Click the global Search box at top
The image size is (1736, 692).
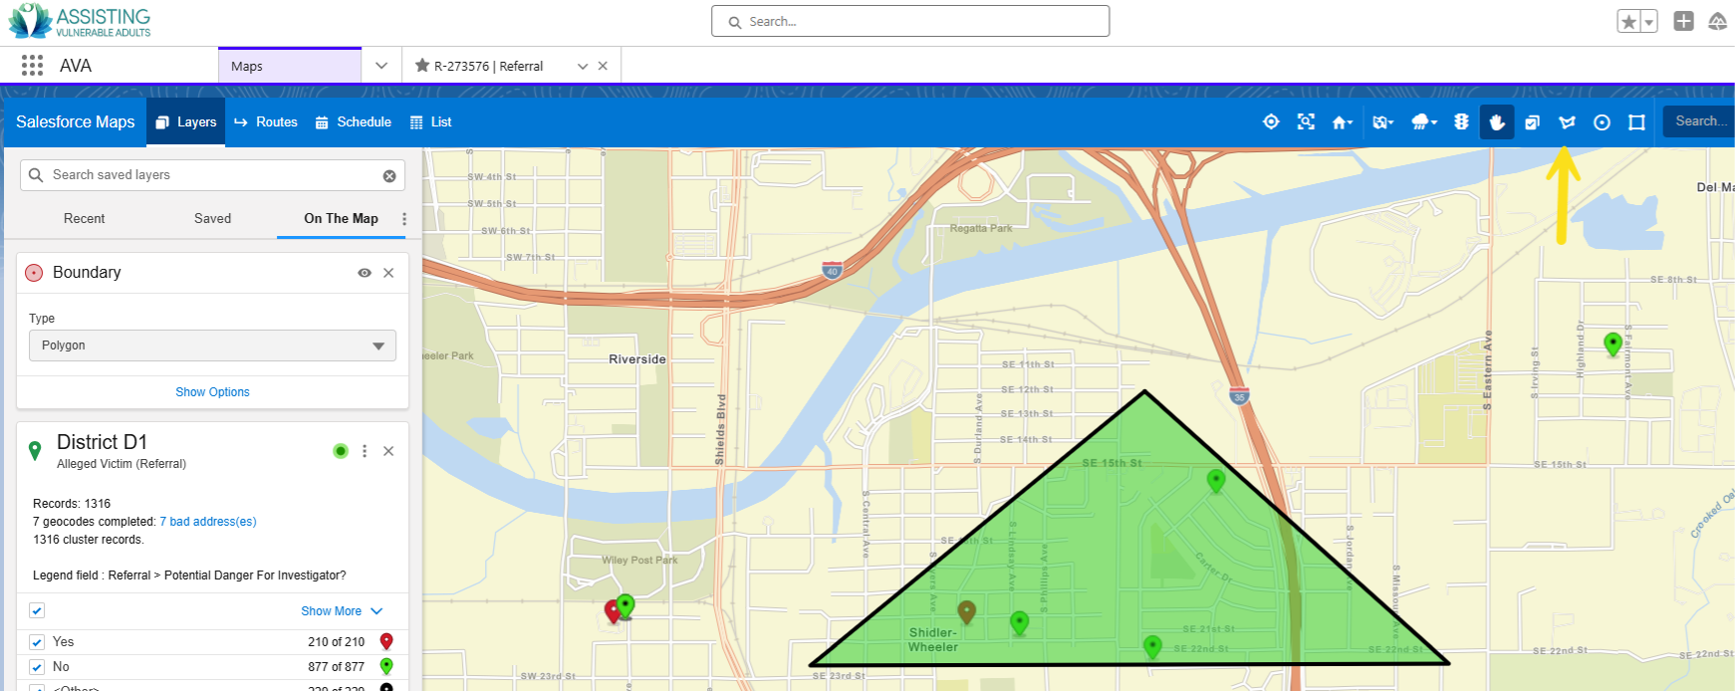tap(910, 21)
